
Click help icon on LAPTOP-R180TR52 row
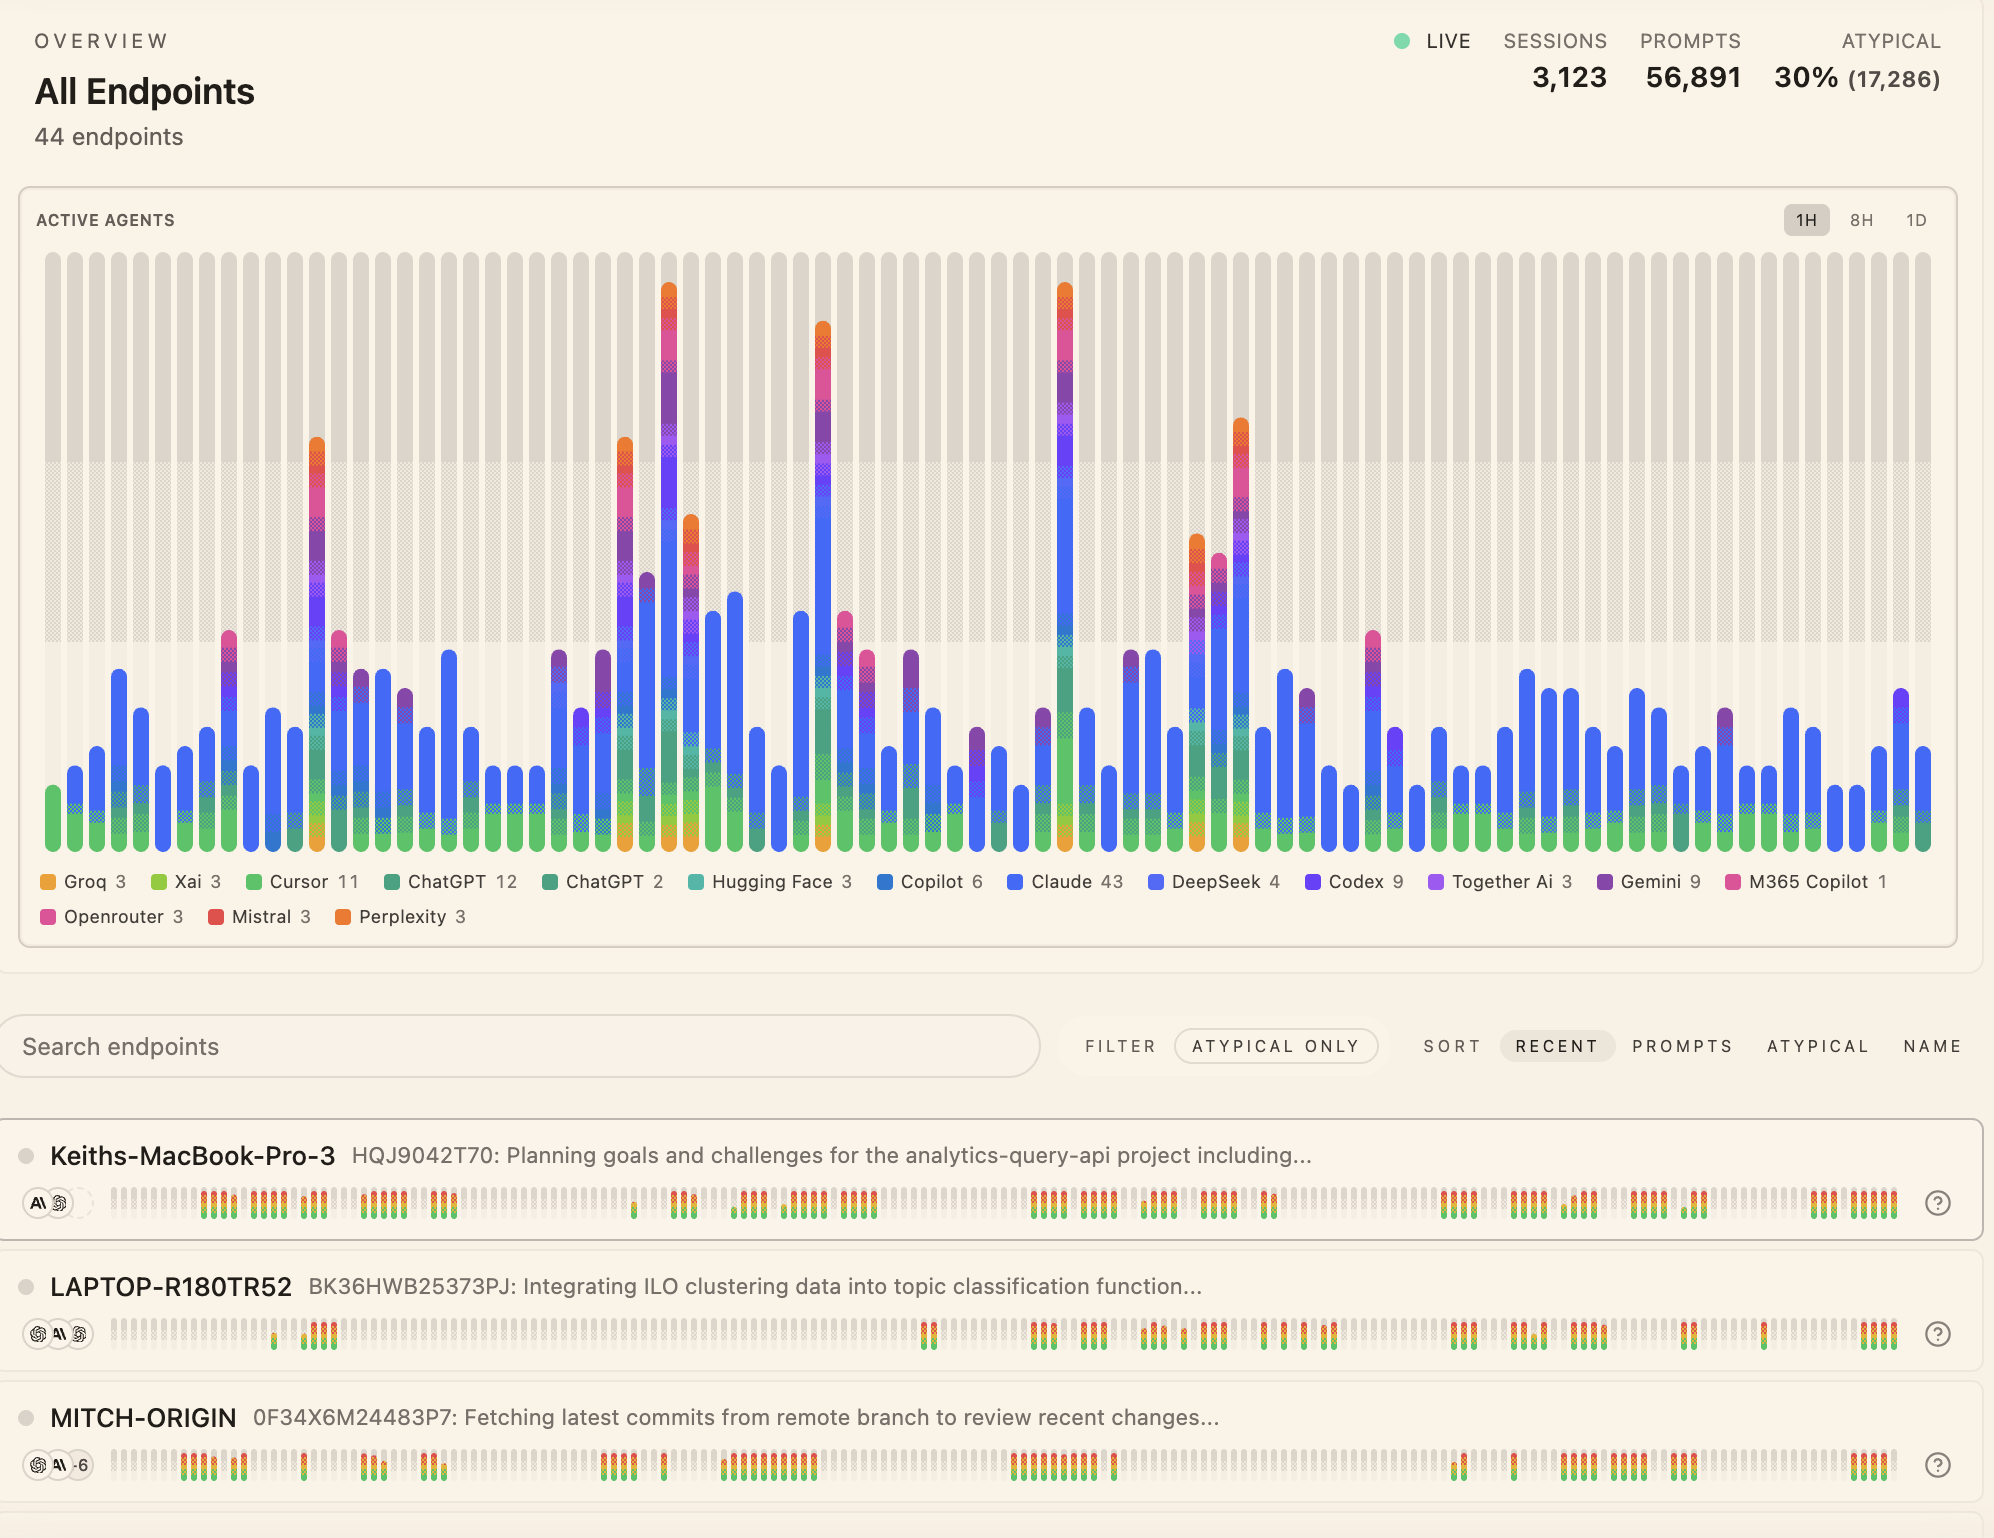click(x=1937, y=1334)
